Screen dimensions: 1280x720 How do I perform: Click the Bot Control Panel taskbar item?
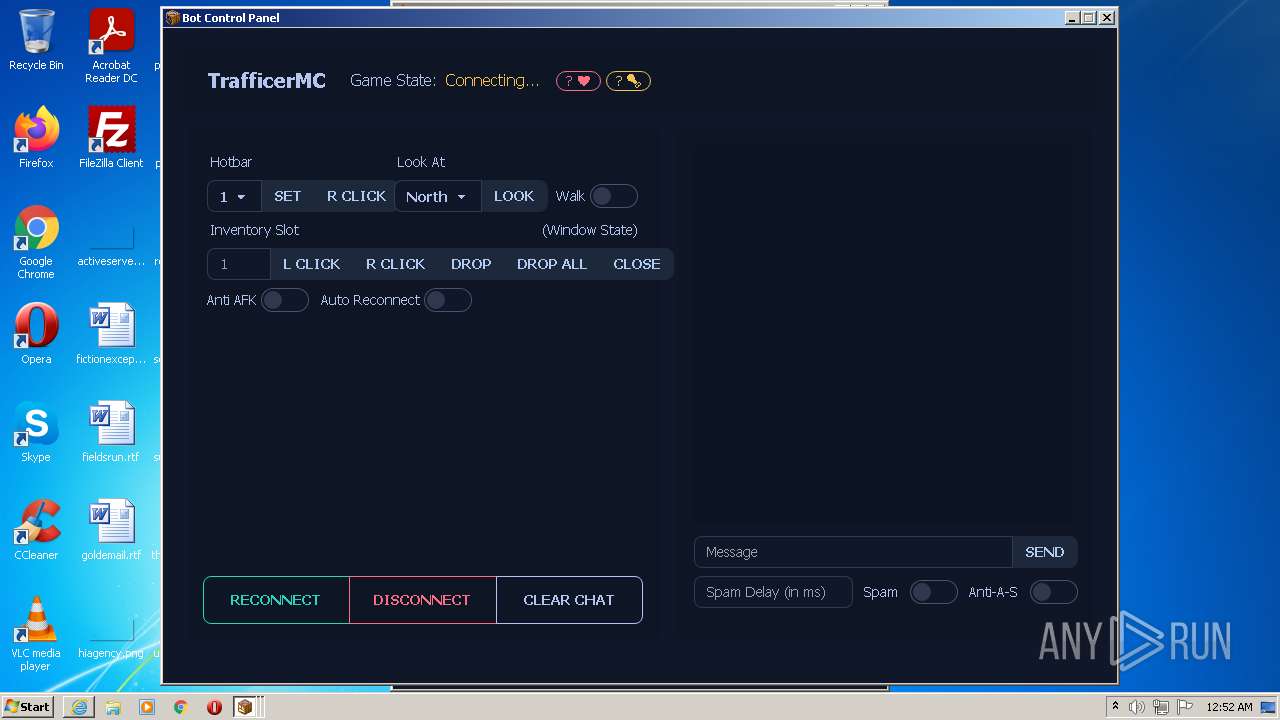click(x=248, y=707)
